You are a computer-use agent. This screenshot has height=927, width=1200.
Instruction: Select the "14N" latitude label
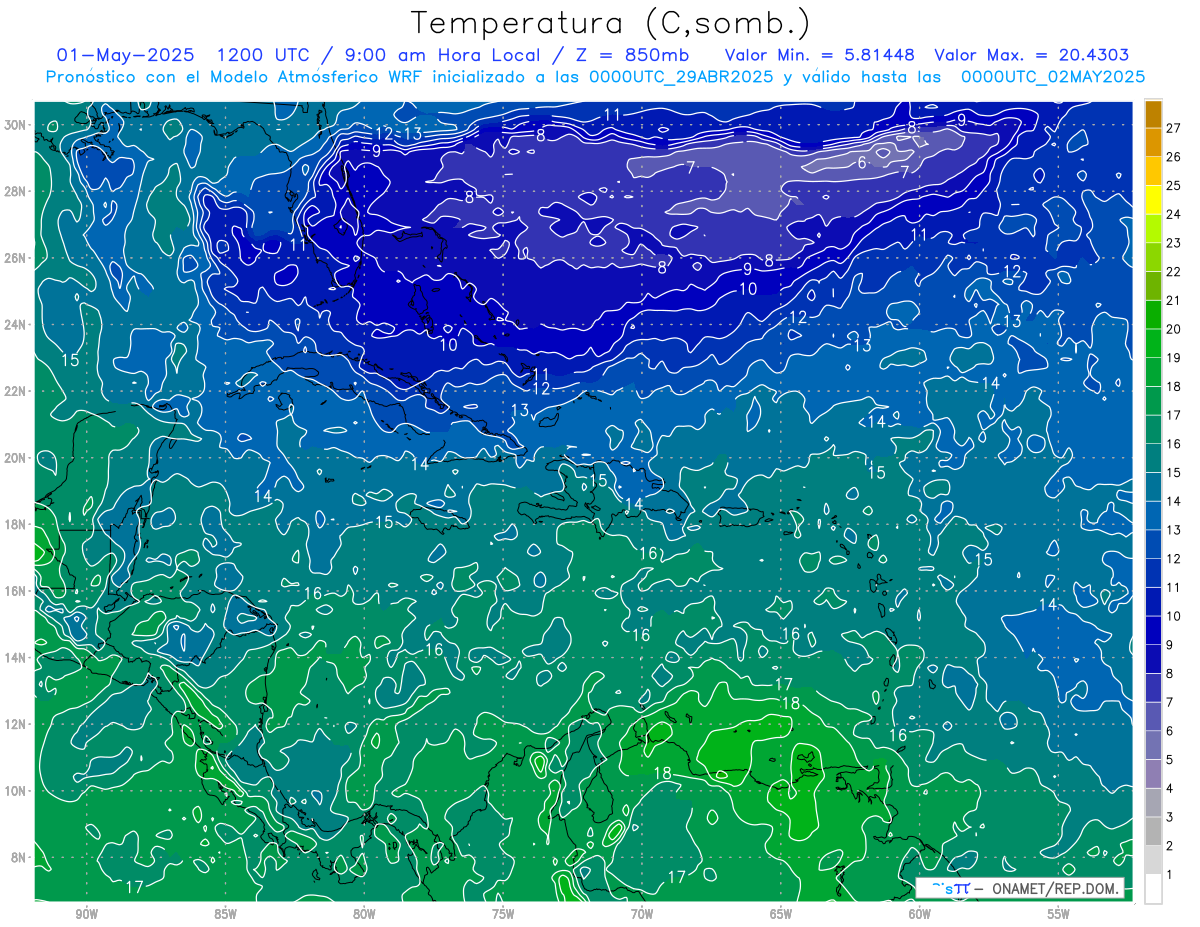point(16,658)
